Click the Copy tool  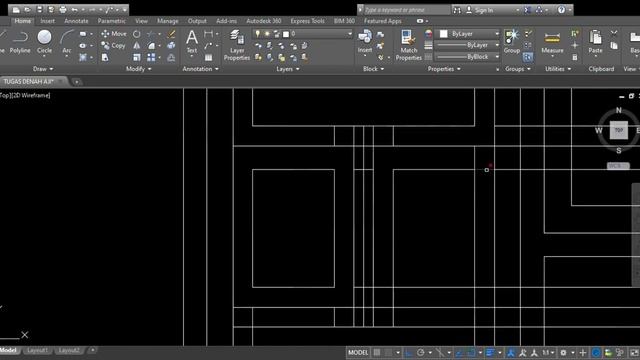(x=113, y=46)
